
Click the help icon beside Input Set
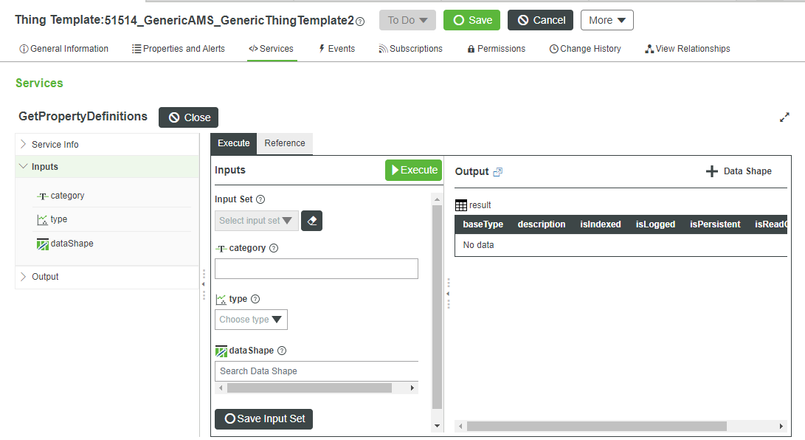coord(261,199)
